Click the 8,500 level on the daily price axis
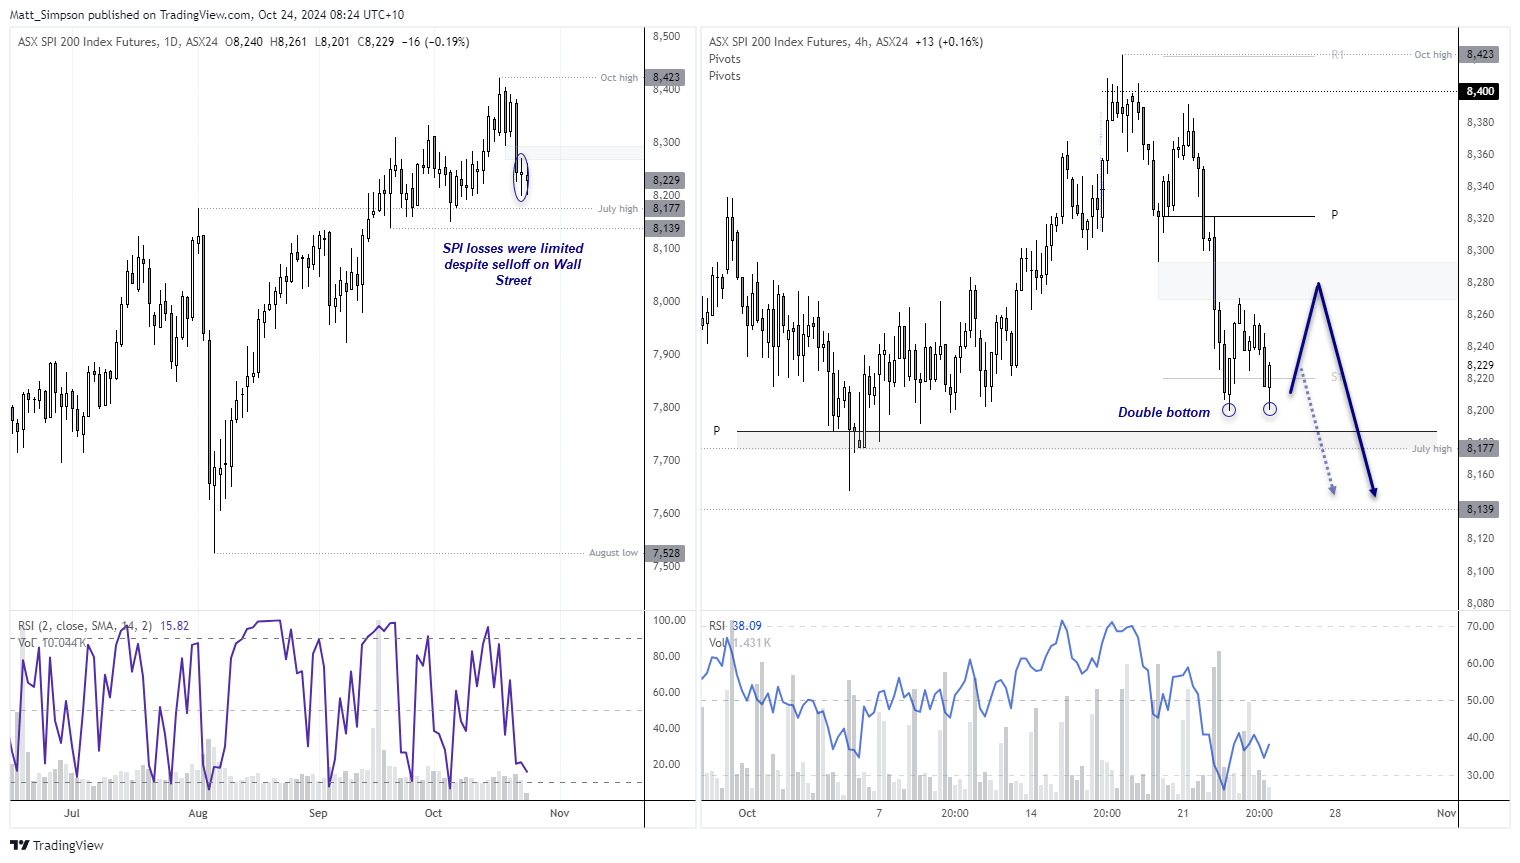The image size is (1520, 863). pyautogui.click(x=666, y=36)
